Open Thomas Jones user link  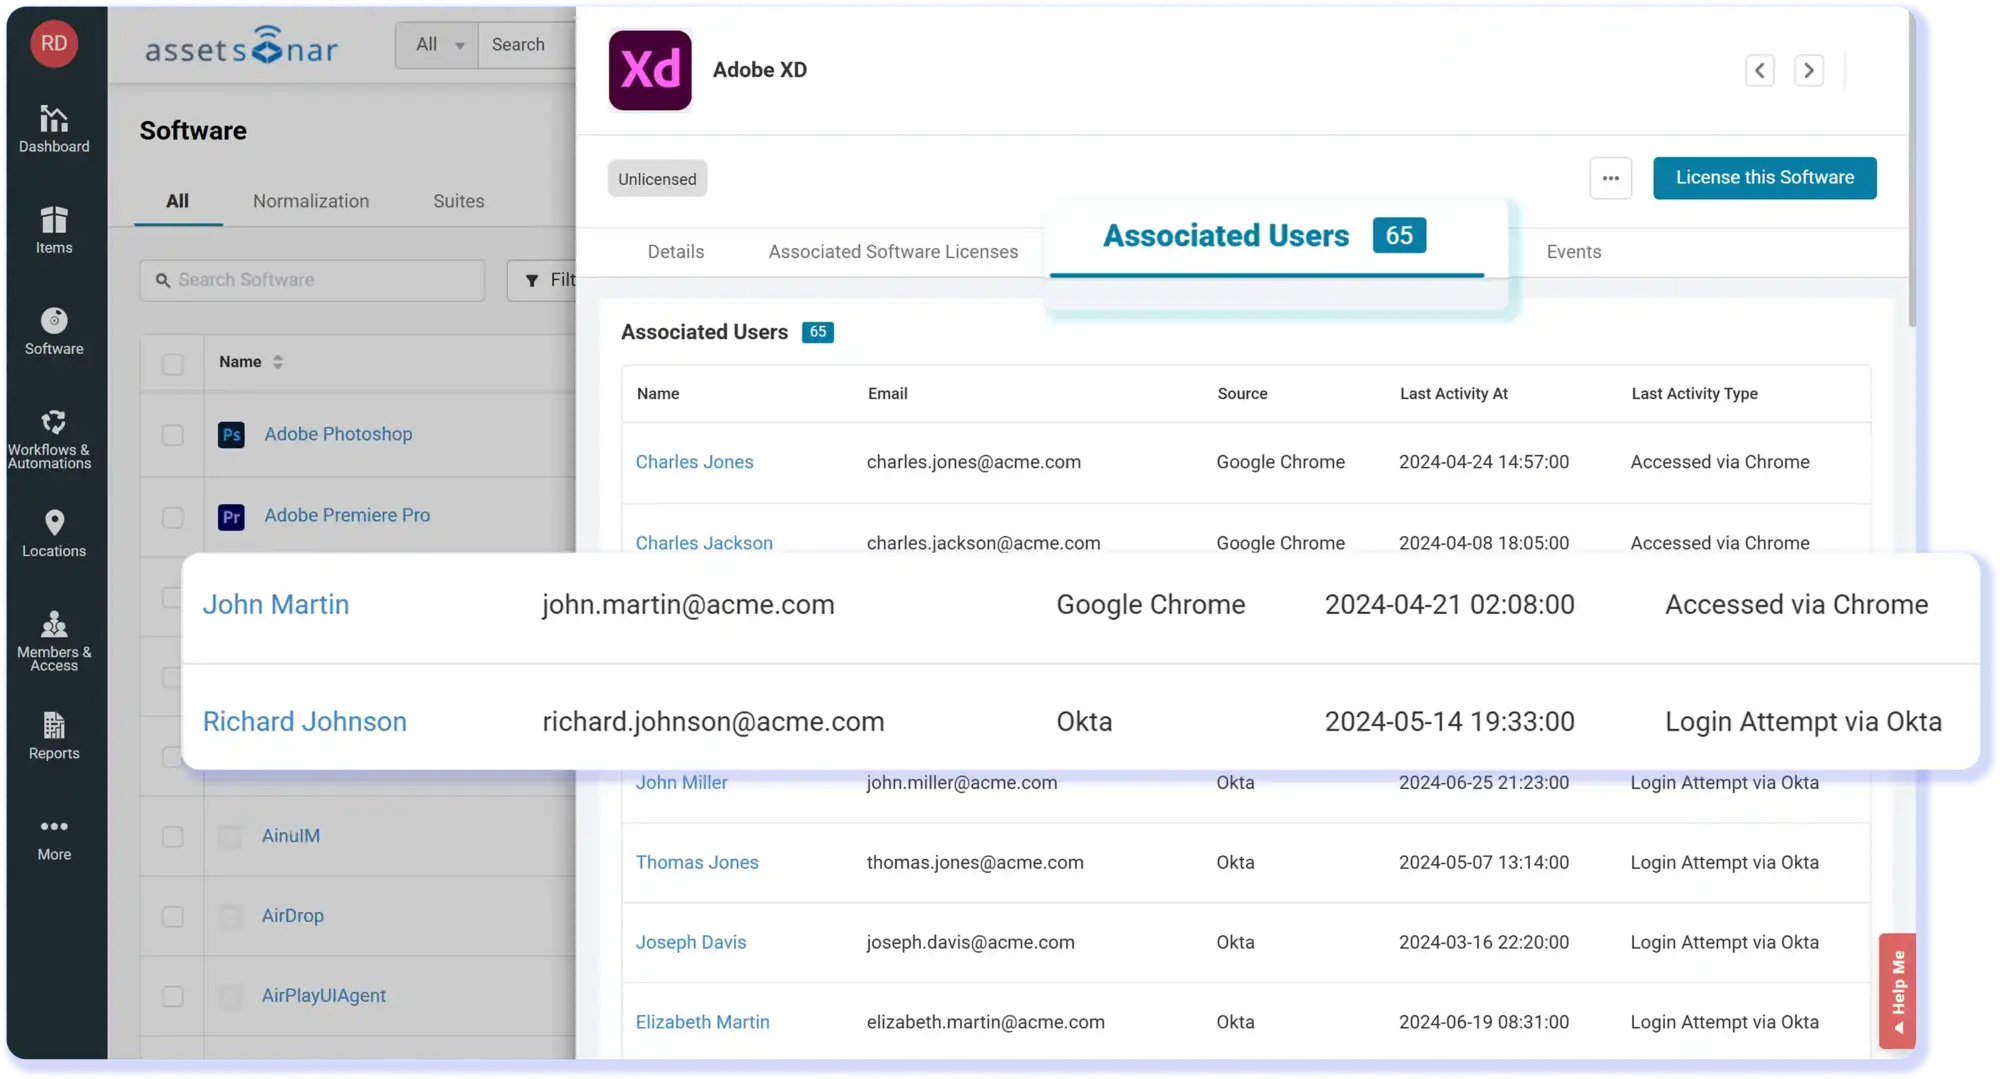click(x=697, y=863)
